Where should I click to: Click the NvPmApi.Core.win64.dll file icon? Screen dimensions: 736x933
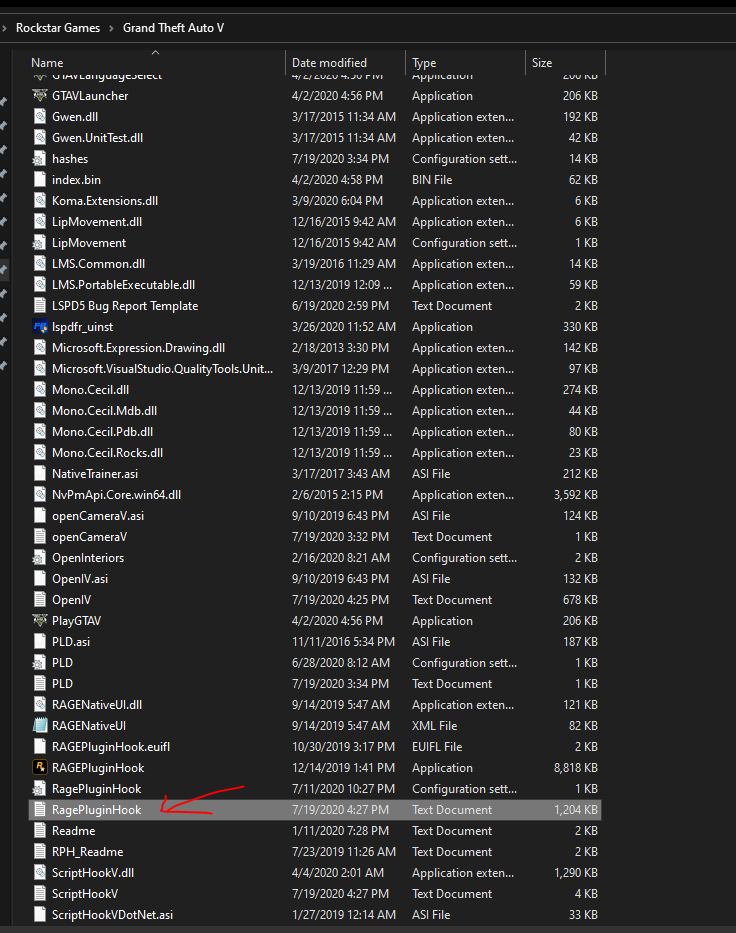pyautogui.click(x=40, y=494)
